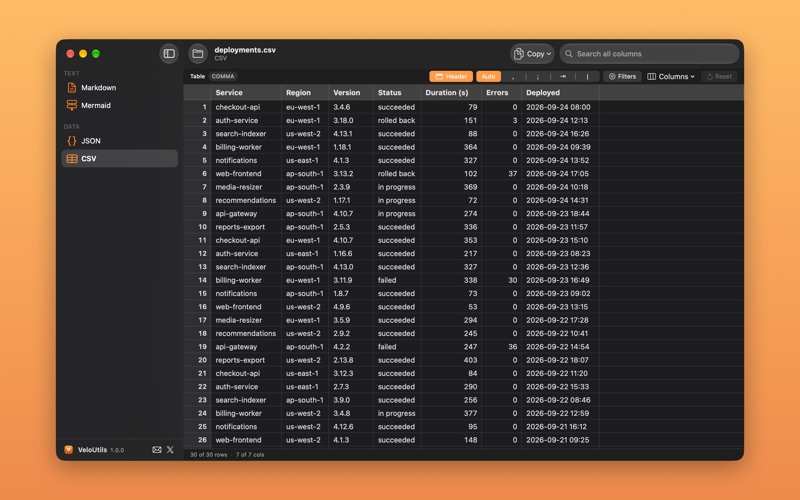800x500 pixels.
Task: Open the email icon in footer
Action: 157,450
